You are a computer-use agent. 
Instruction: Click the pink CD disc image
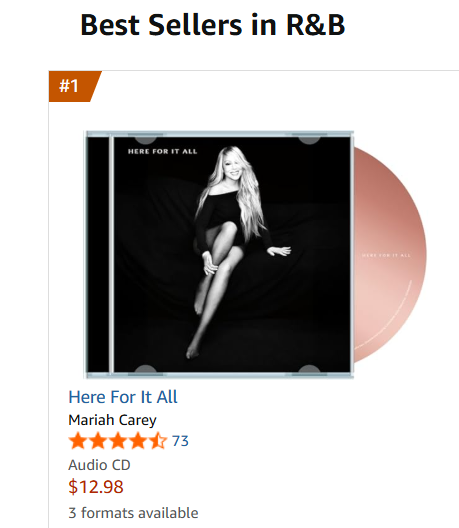pos(390,255)
